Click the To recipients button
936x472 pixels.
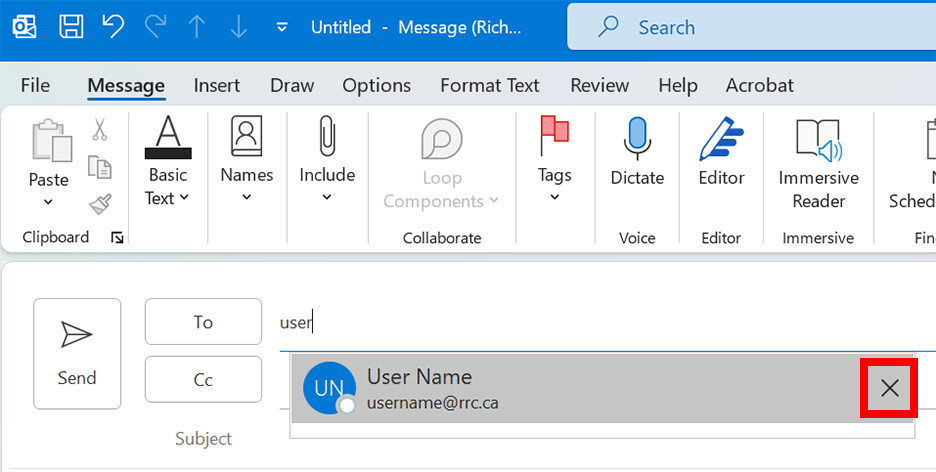[203, 322]
